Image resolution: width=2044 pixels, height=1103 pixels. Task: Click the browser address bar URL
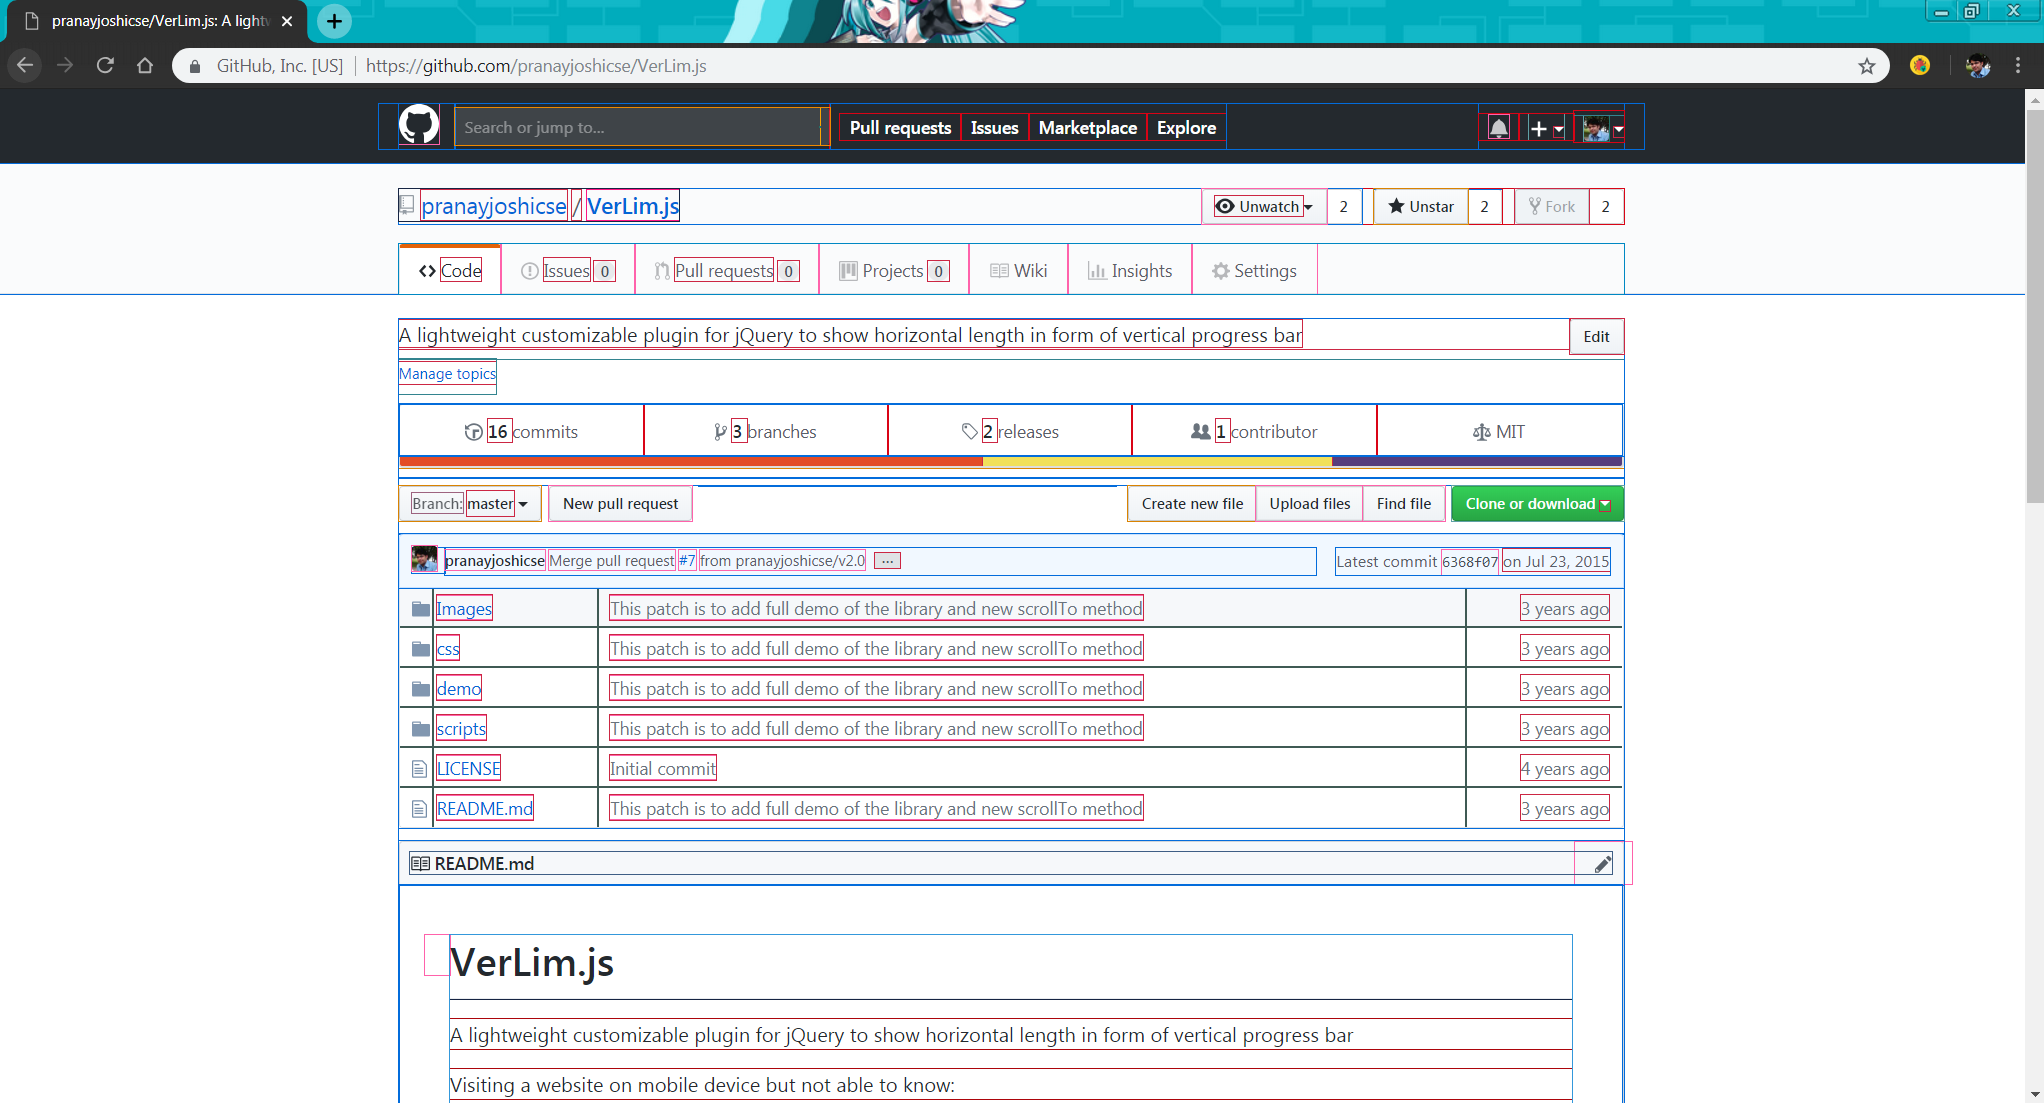[536, 66]
